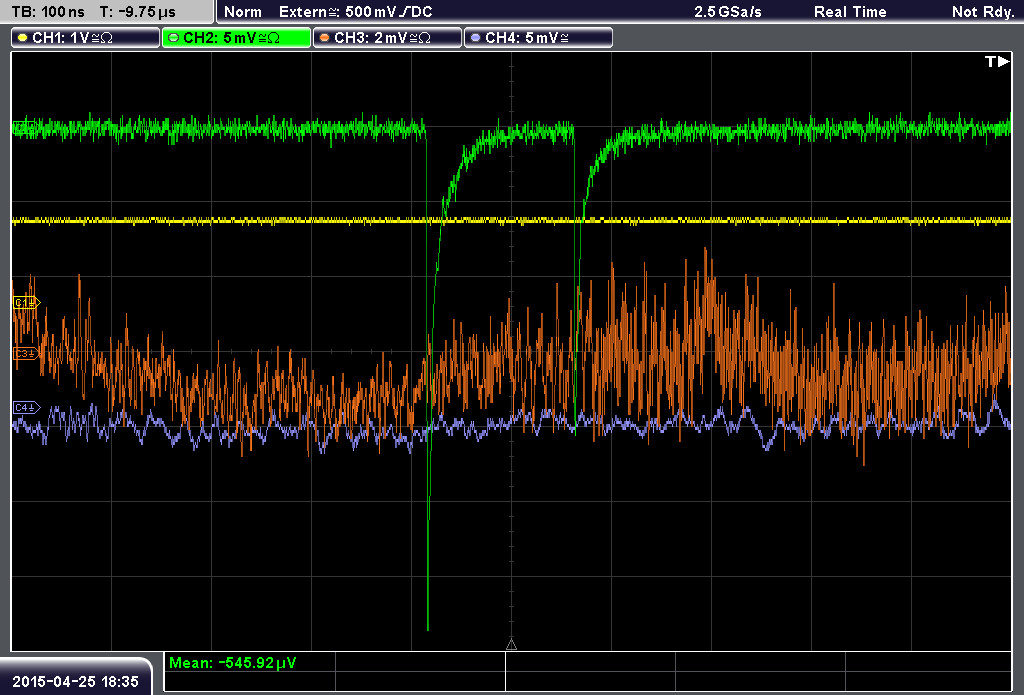Click the green C2 ground level marker
Screen dimensions: 1024x695
25,127
